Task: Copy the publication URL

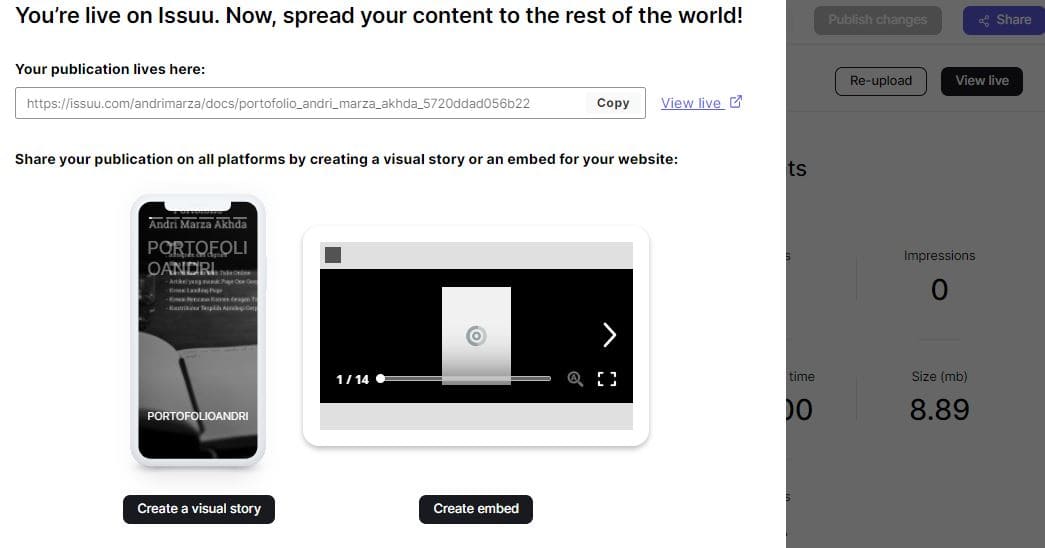Action: [x=613, y=103]
